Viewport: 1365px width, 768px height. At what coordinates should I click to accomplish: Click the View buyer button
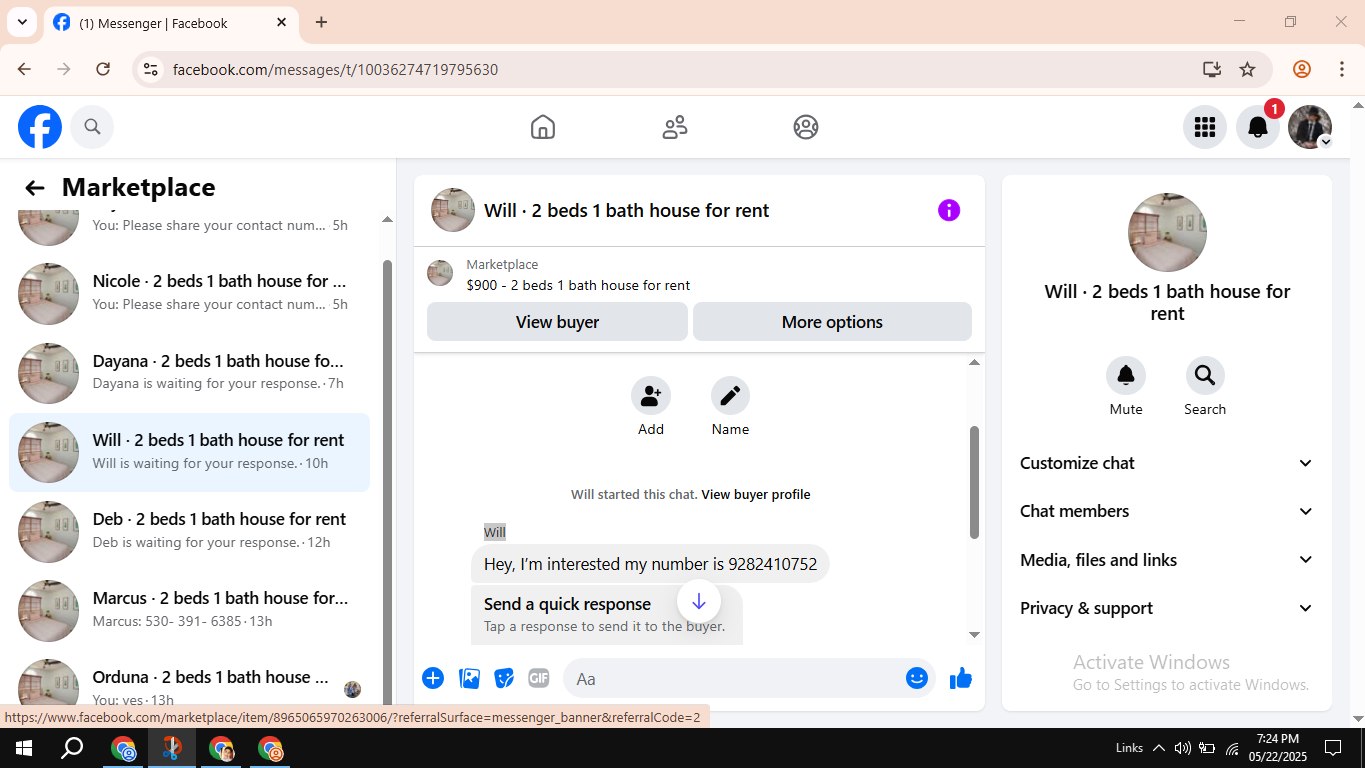point(557,322)
